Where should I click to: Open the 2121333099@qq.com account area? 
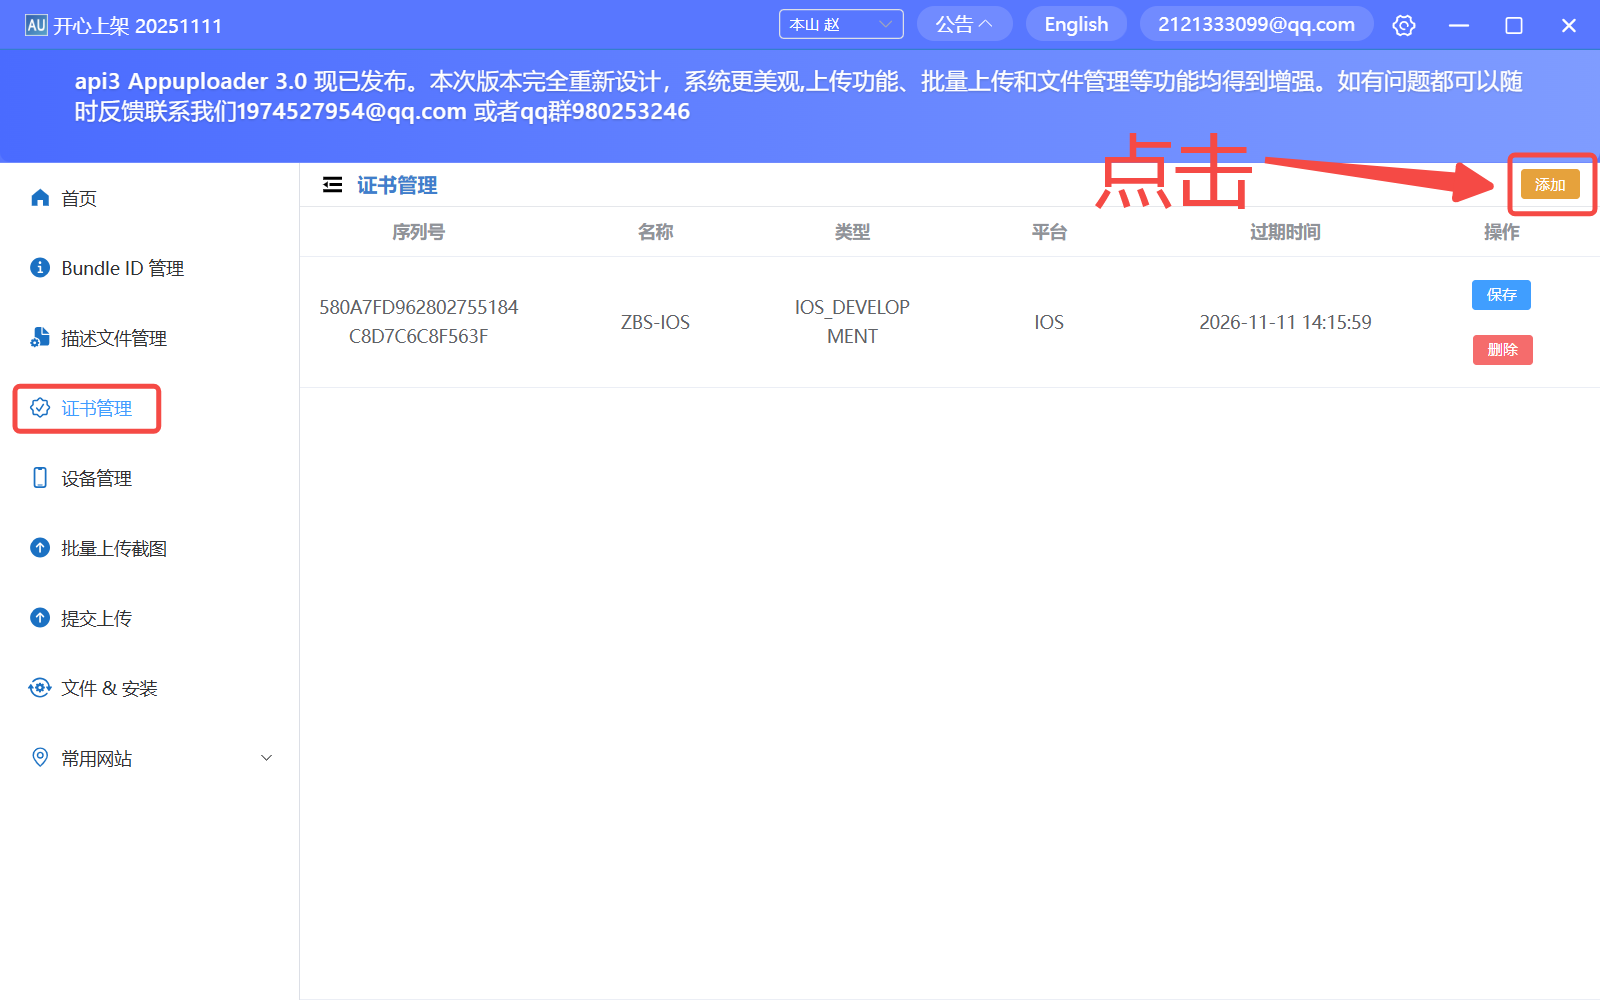(1256, 23)
